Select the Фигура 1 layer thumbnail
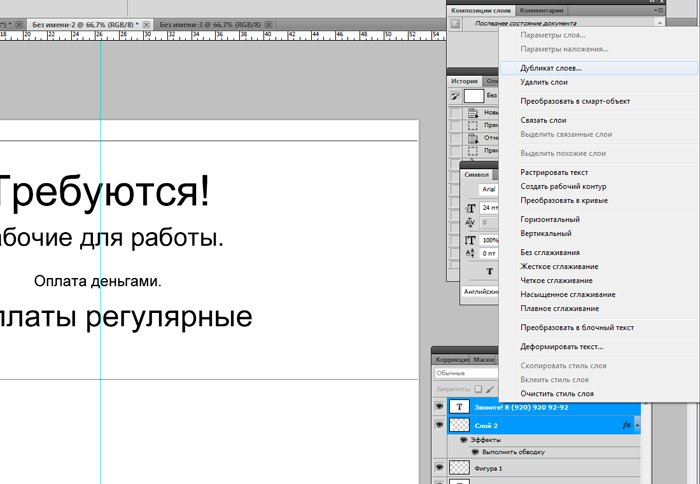The image size is (700, 484). (x=459, y=468)
